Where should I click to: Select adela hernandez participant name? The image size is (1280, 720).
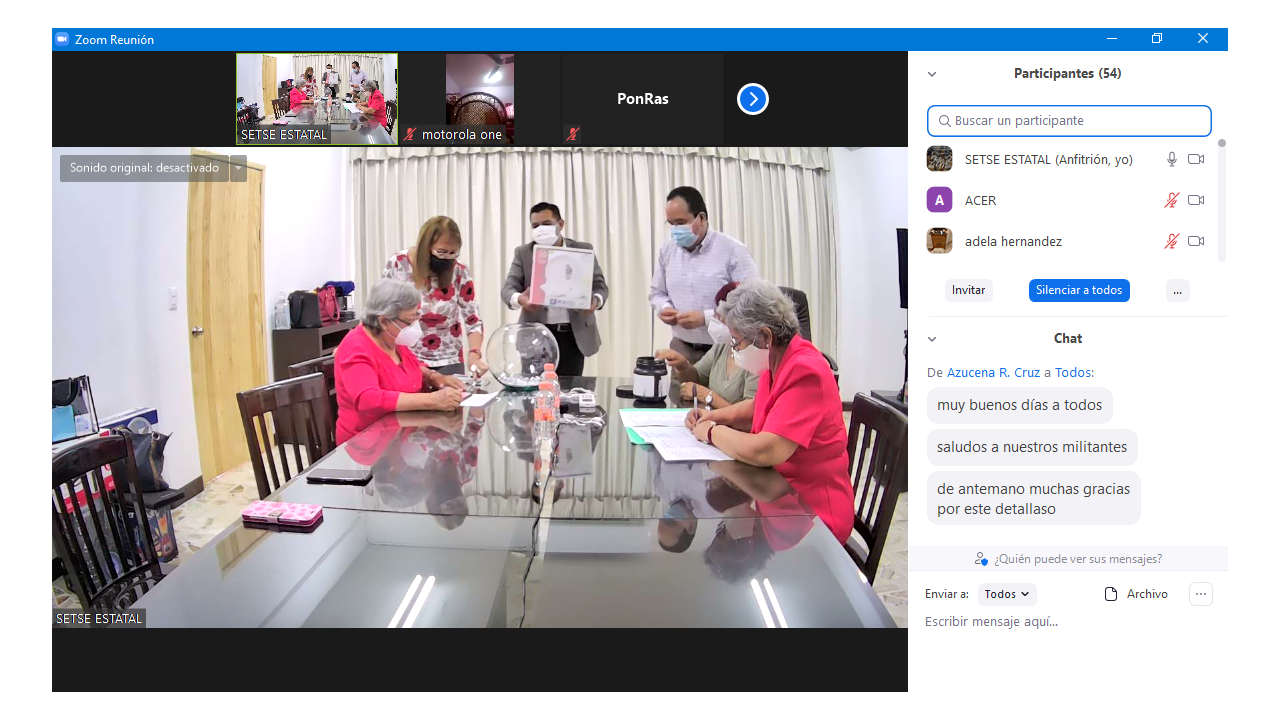pos(1013,241)
